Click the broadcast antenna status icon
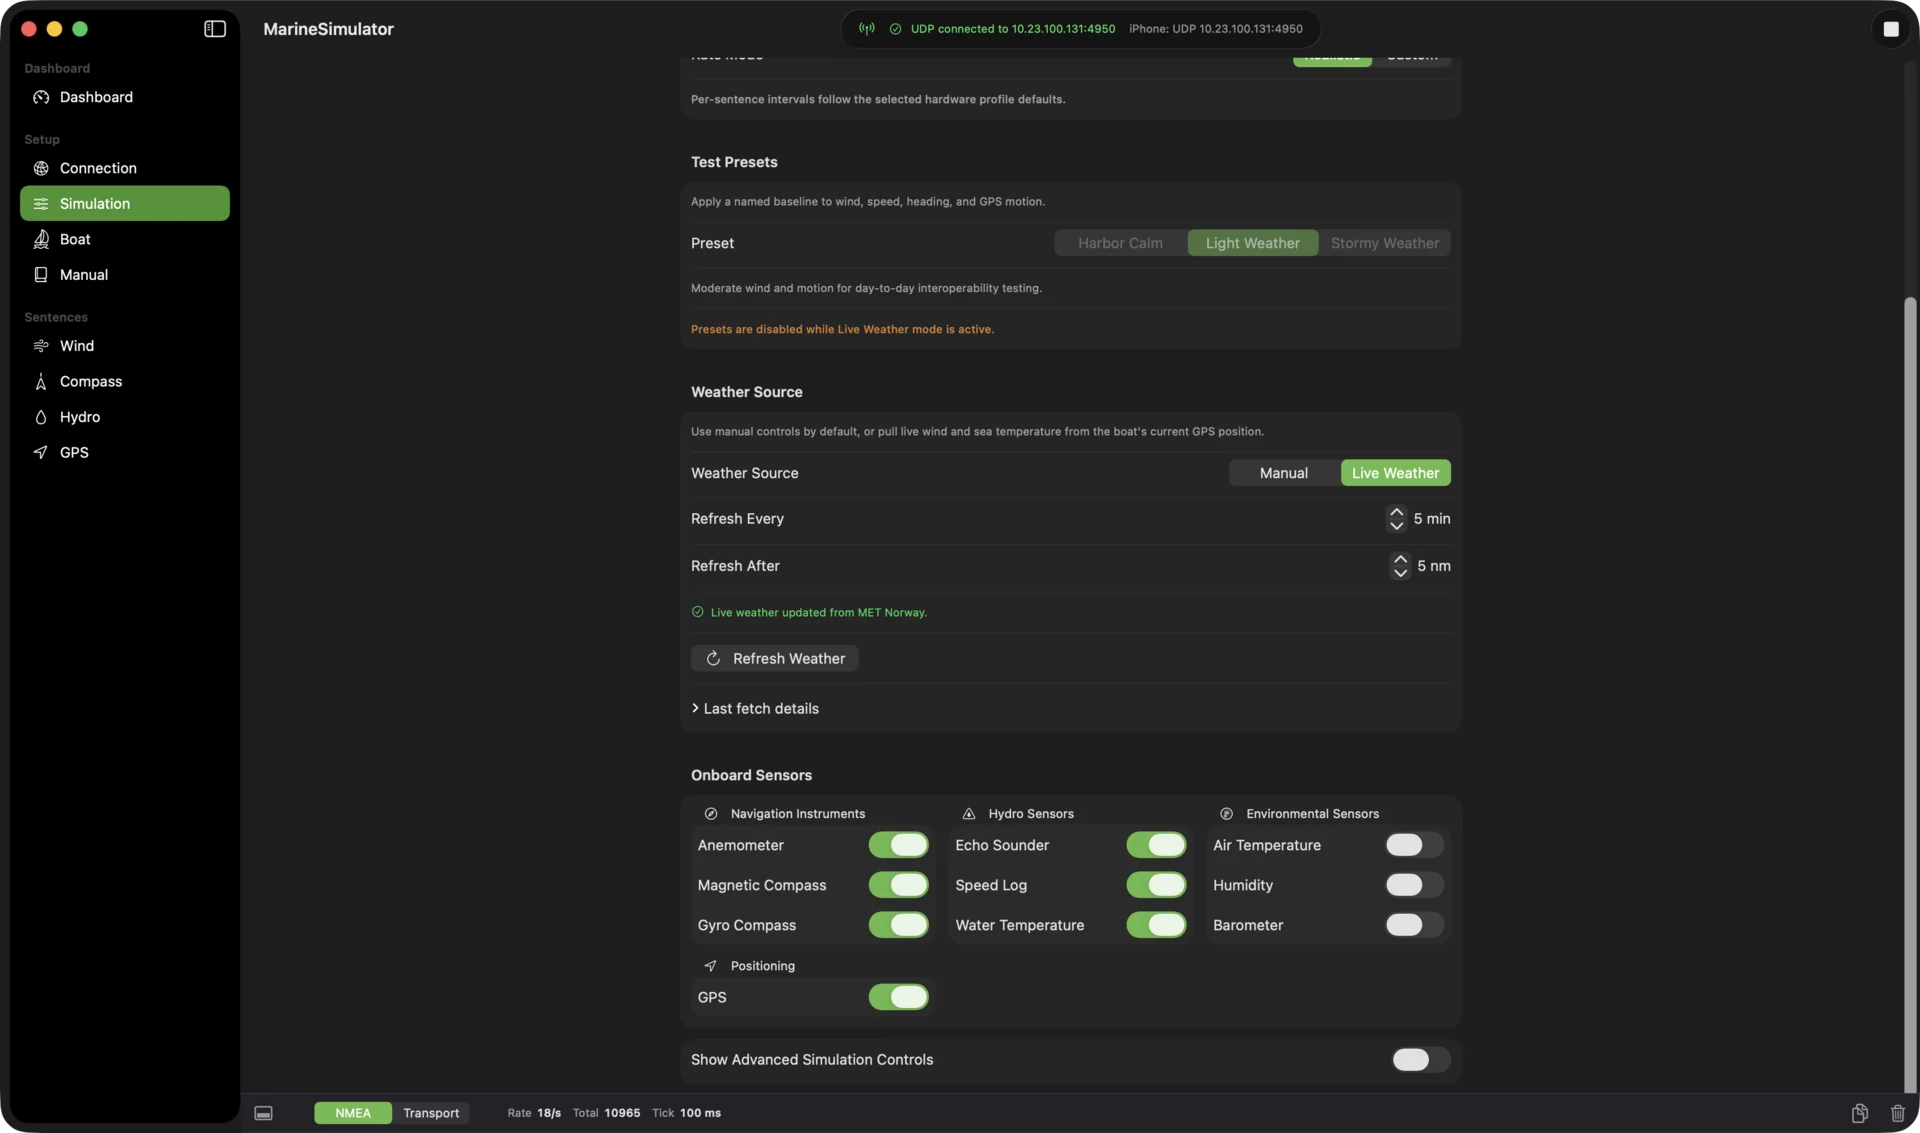 tap(867, 29)
